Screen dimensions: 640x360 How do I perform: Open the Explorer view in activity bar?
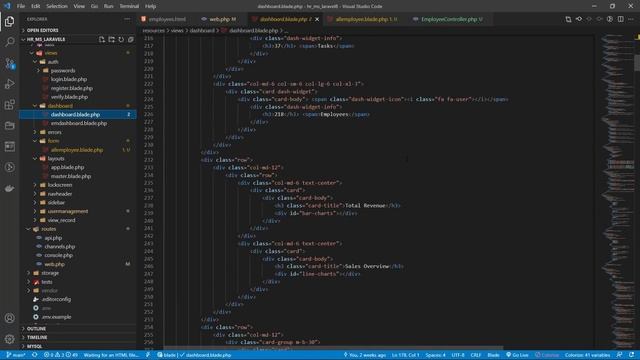tap(9, 21)
